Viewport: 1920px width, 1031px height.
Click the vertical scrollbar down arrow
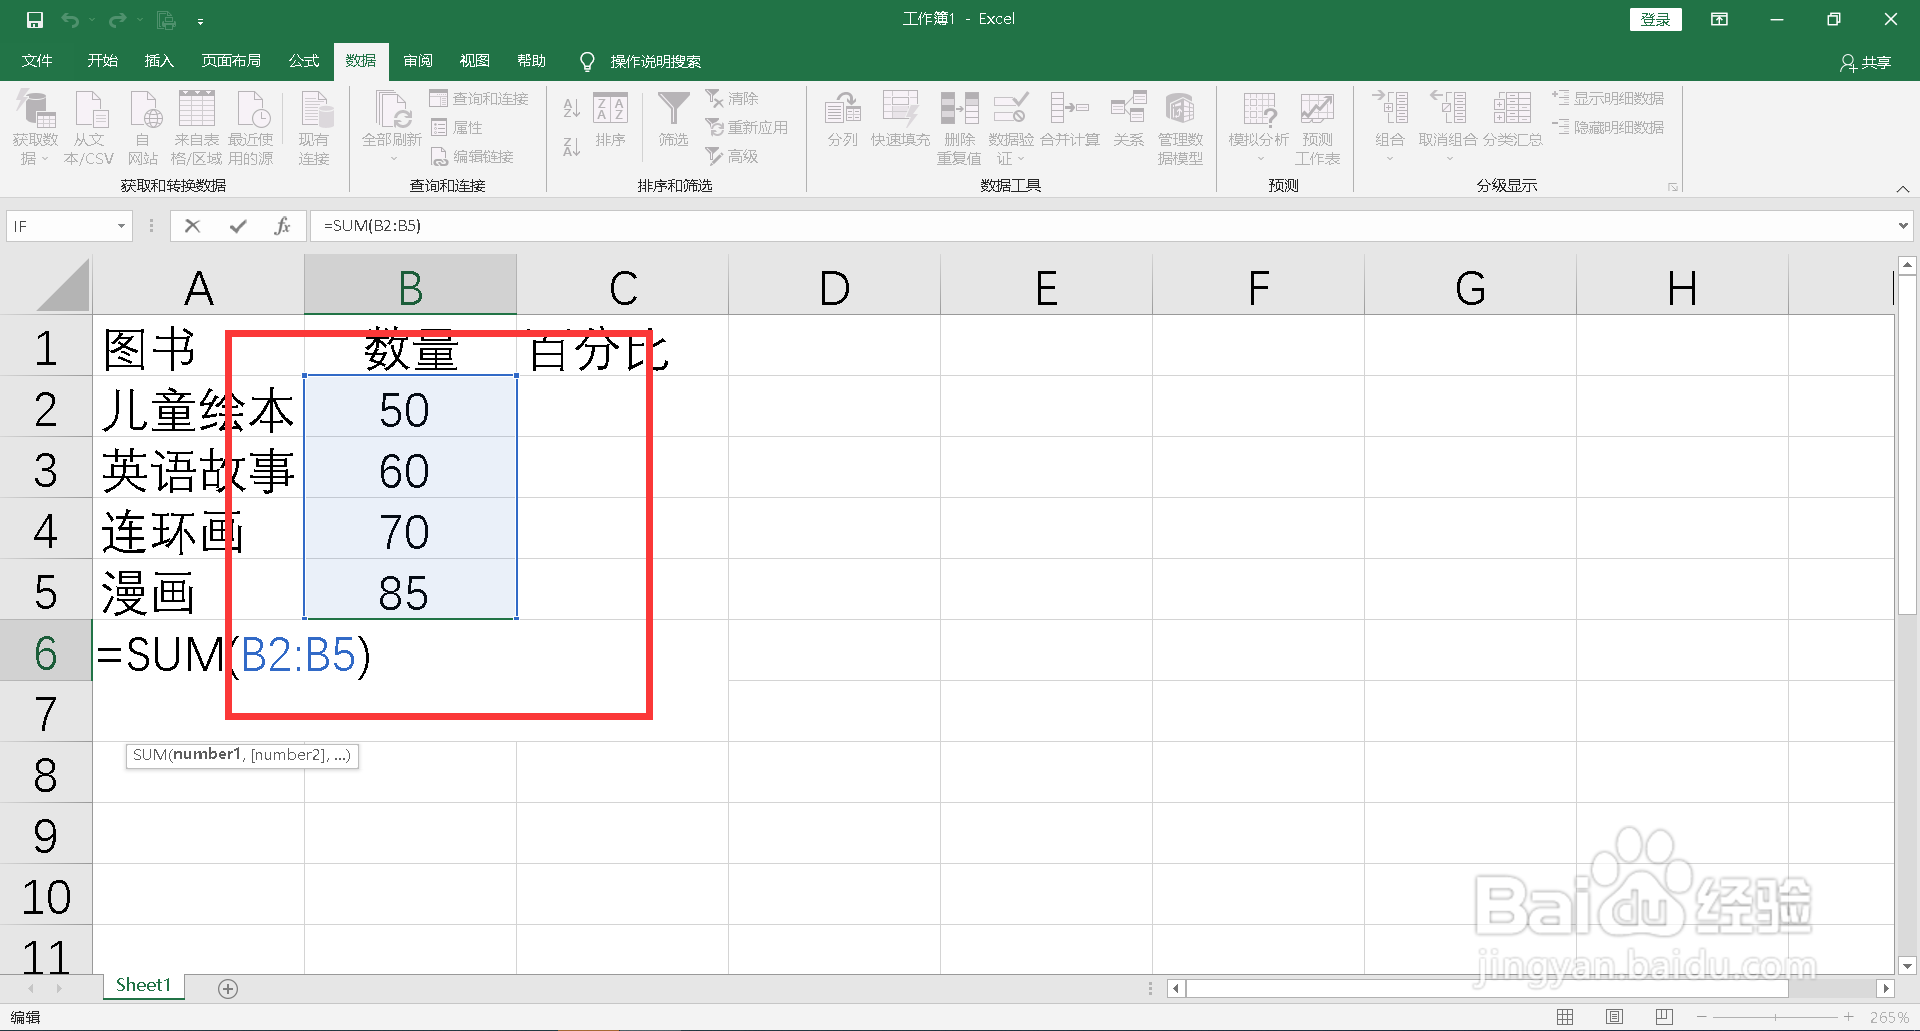[1907, 966]
